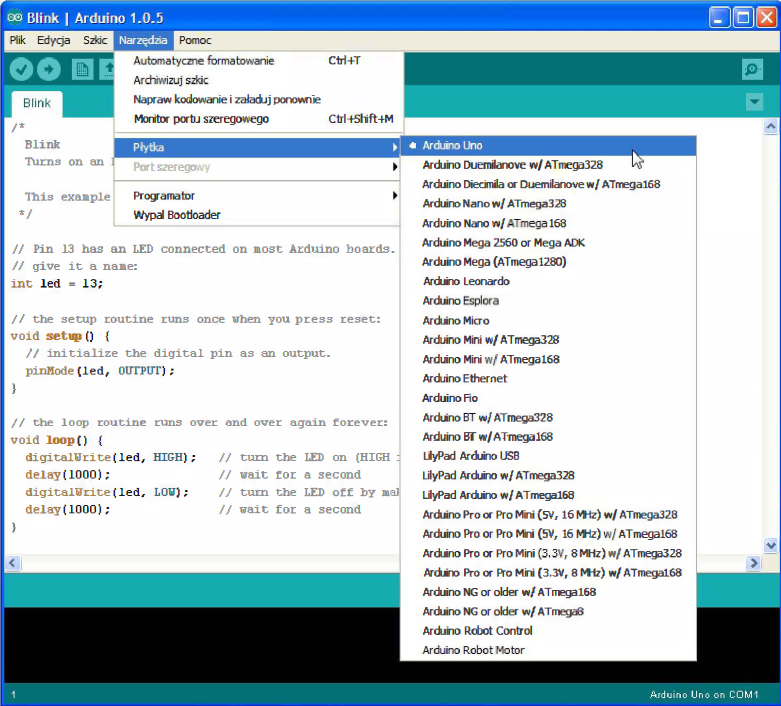Choose Arduino Robot Motor board

(548, 651)
